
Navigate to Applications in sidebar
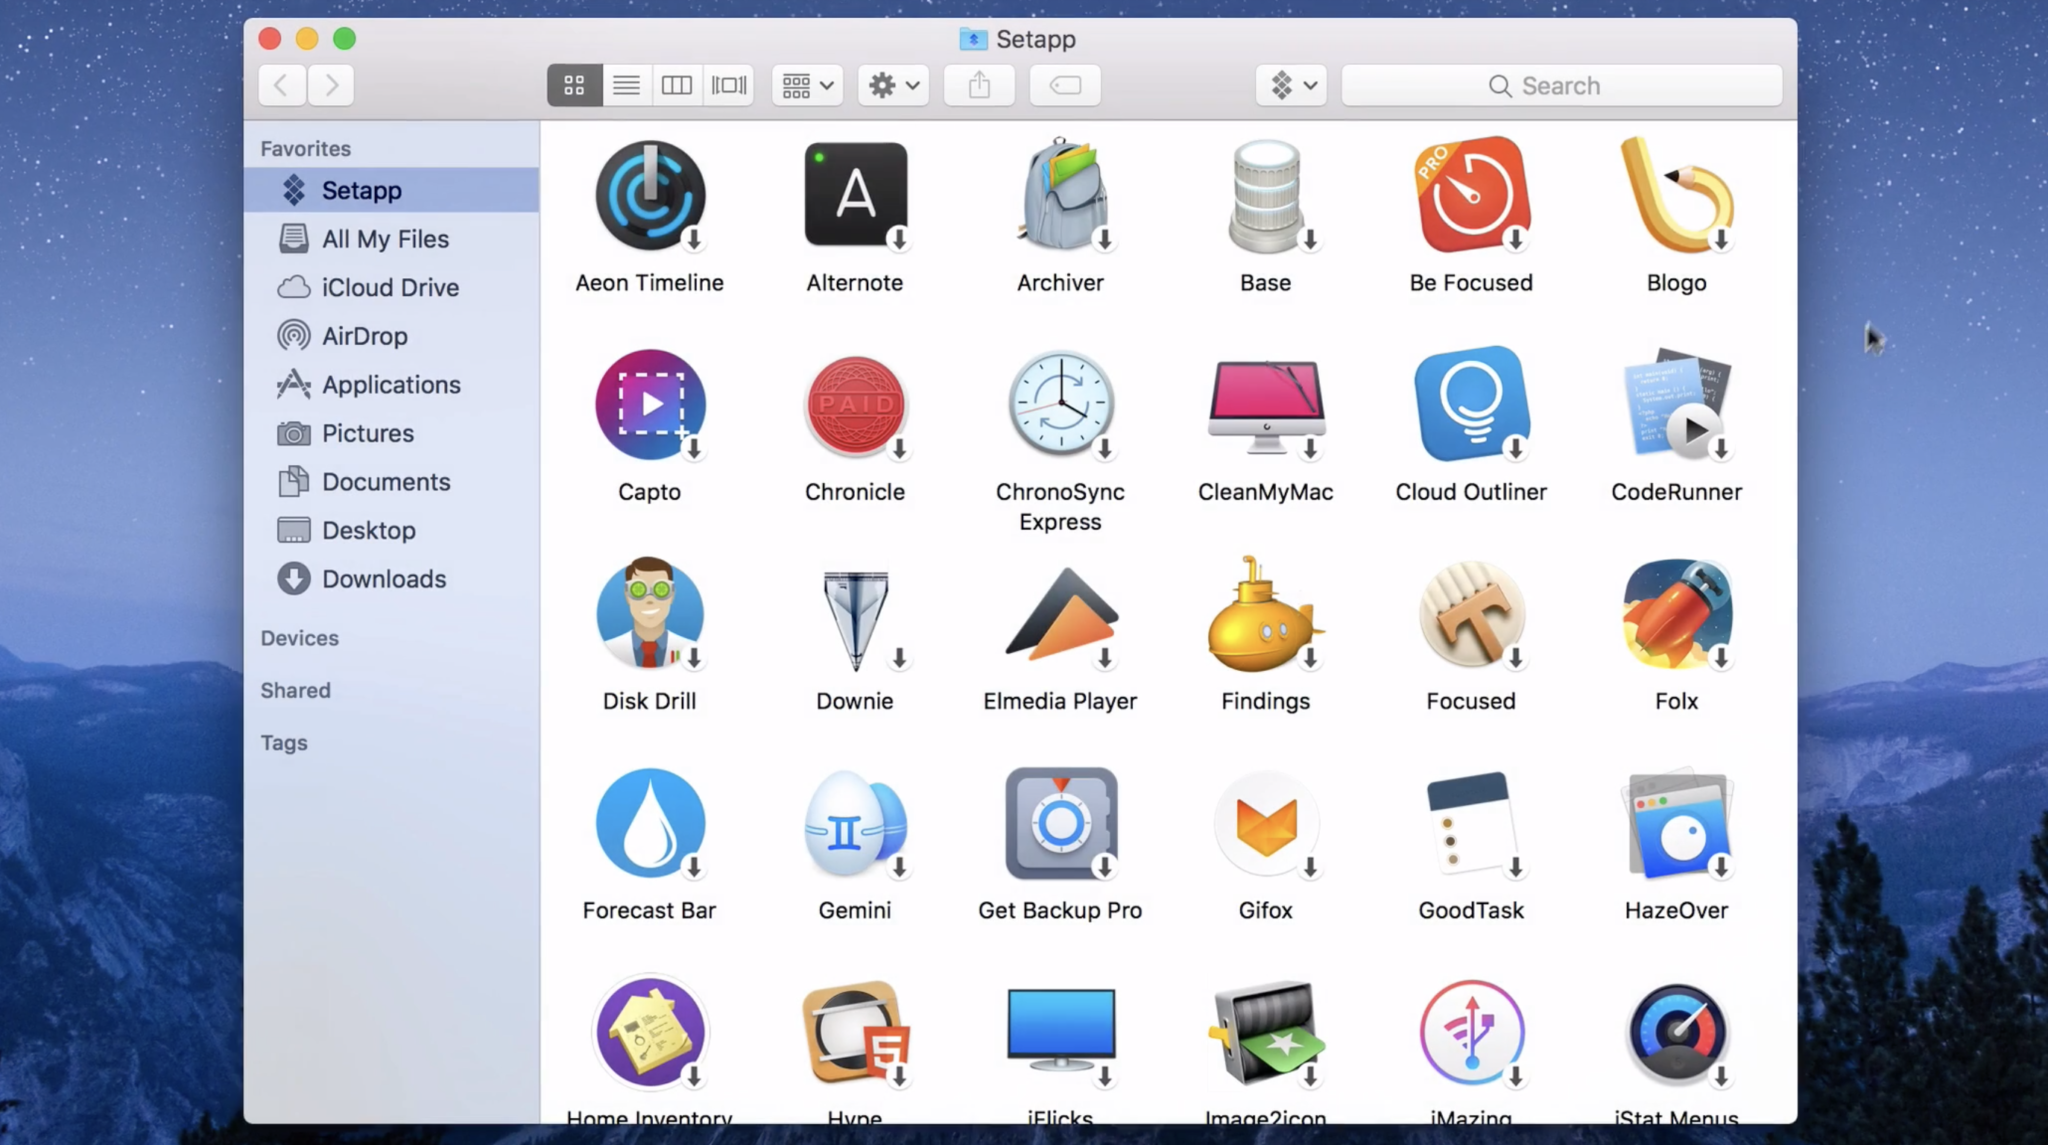click(391, 384)
